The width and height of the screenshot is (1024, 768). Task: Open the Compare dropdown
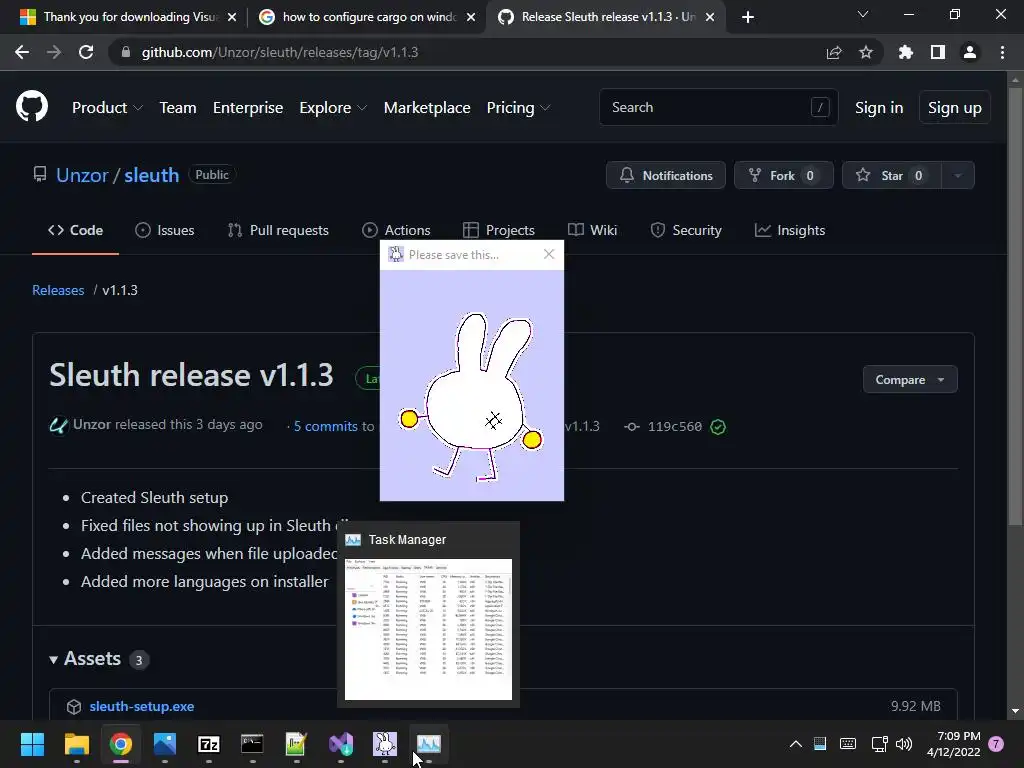[x=910, y=379]
